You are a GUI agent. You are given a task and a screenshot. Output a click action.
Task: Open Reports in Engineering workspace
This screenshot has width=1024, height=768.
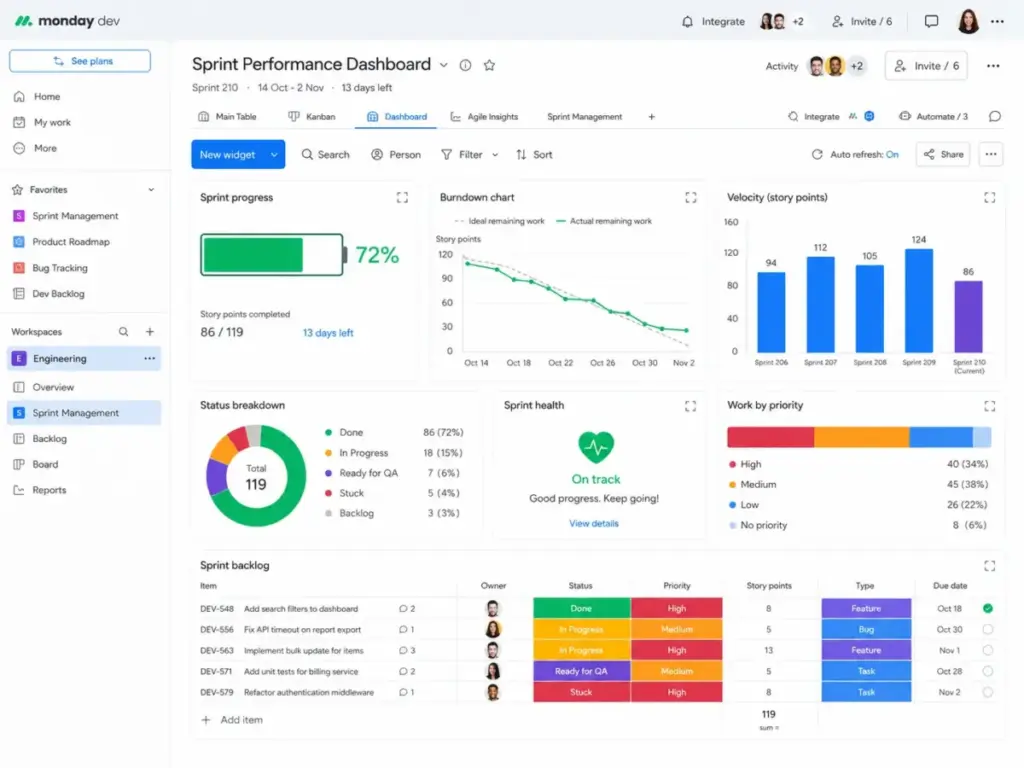tap(49, 490)
